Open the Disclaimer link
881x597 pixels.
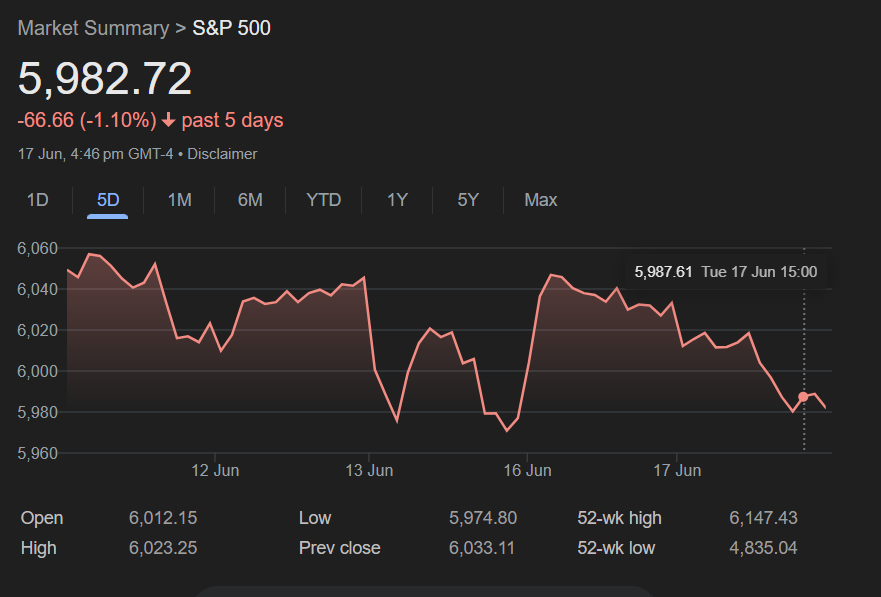coord(222,154)
